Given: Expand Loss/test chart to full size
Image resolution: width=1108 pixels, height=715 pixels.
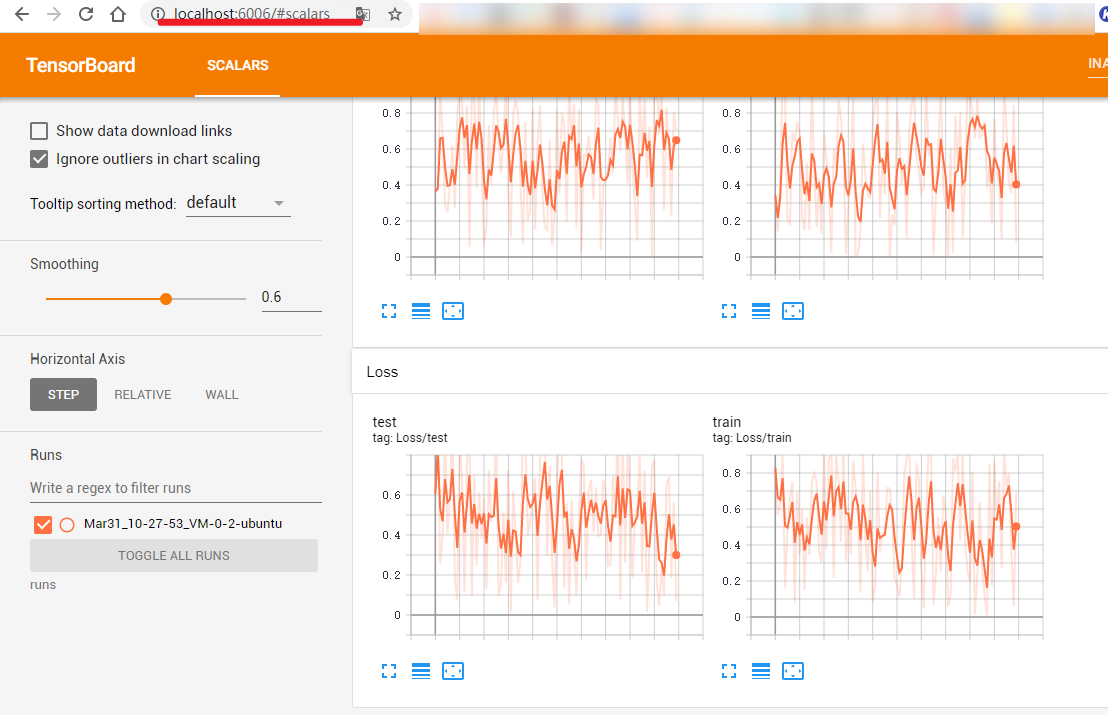Looking at the screenshot, I should [389, 670].
